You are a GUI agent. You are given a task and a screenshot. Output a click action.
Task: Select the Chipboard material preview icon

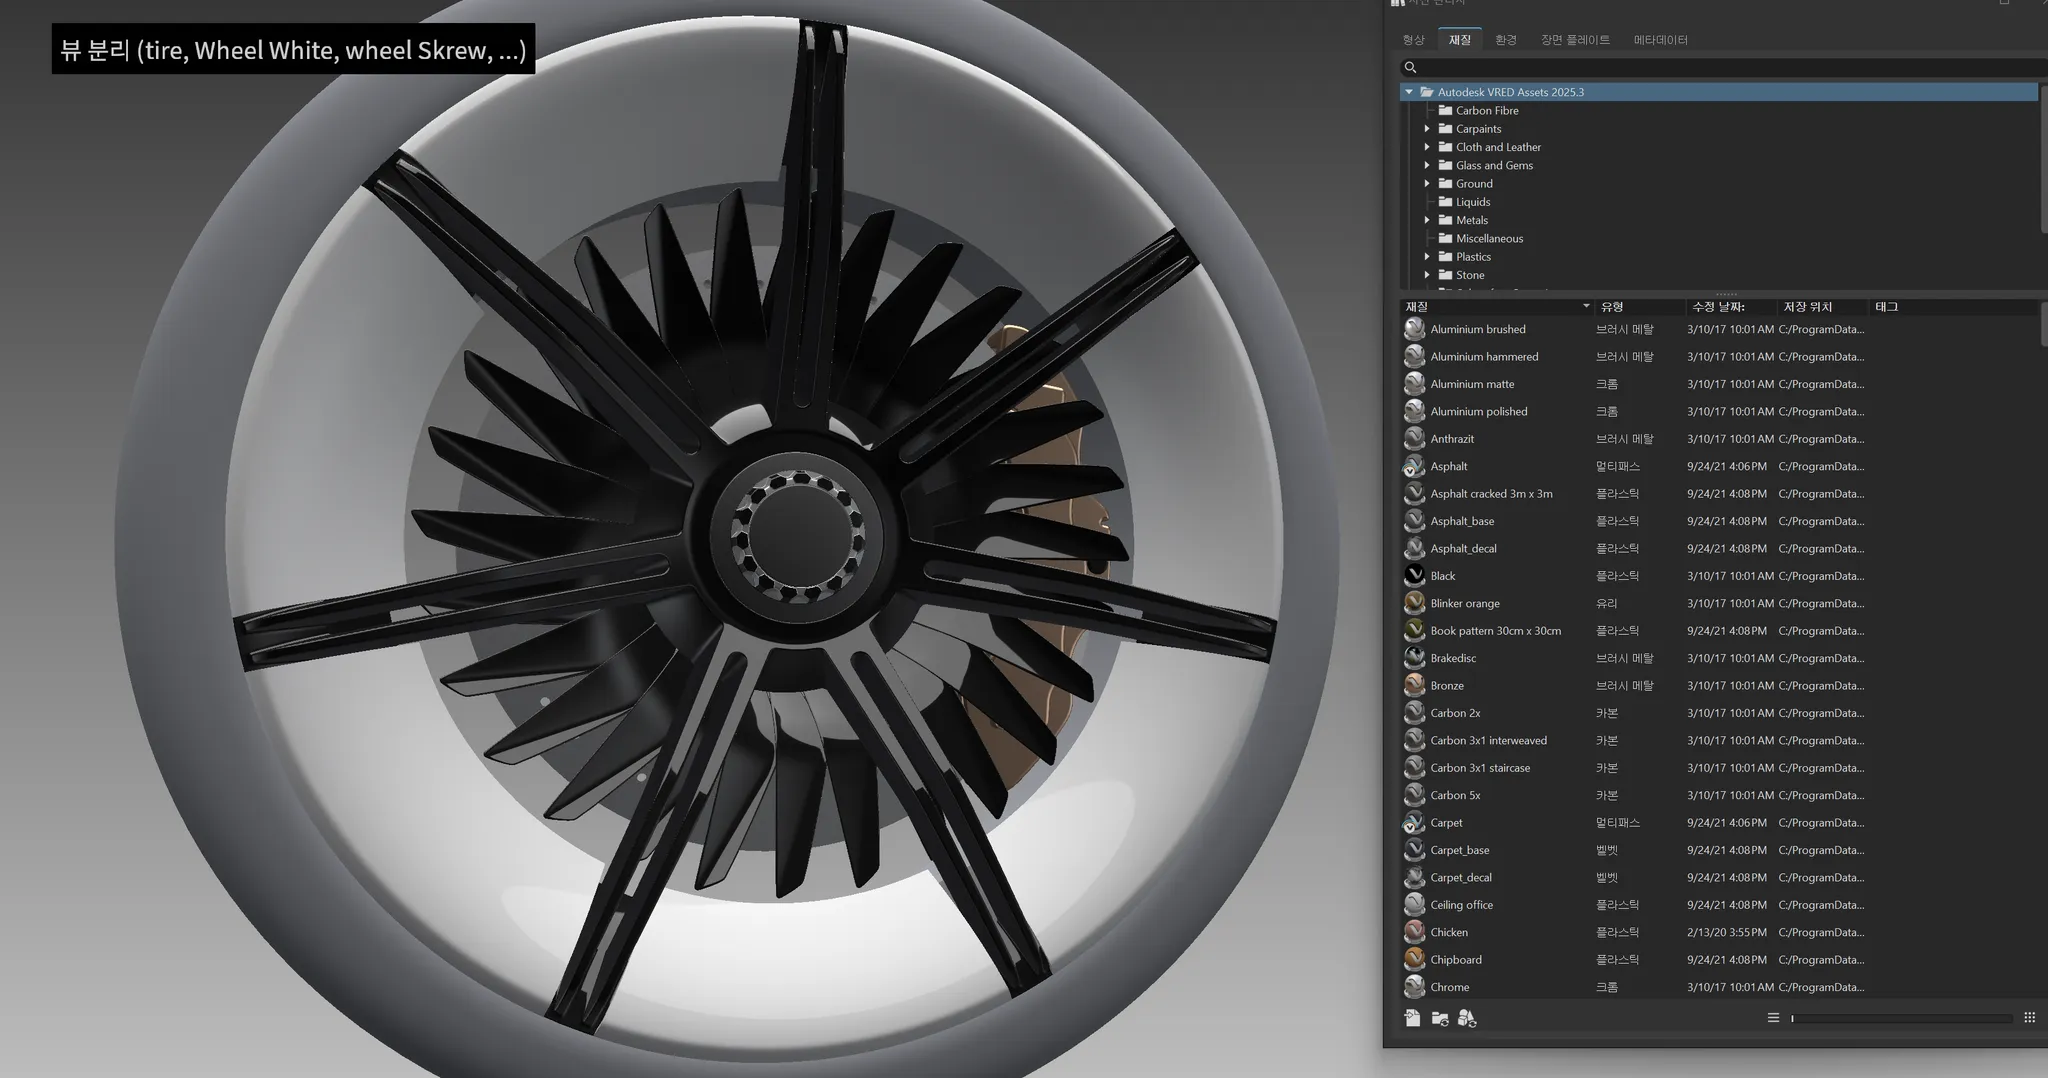tap(1414, 960)
